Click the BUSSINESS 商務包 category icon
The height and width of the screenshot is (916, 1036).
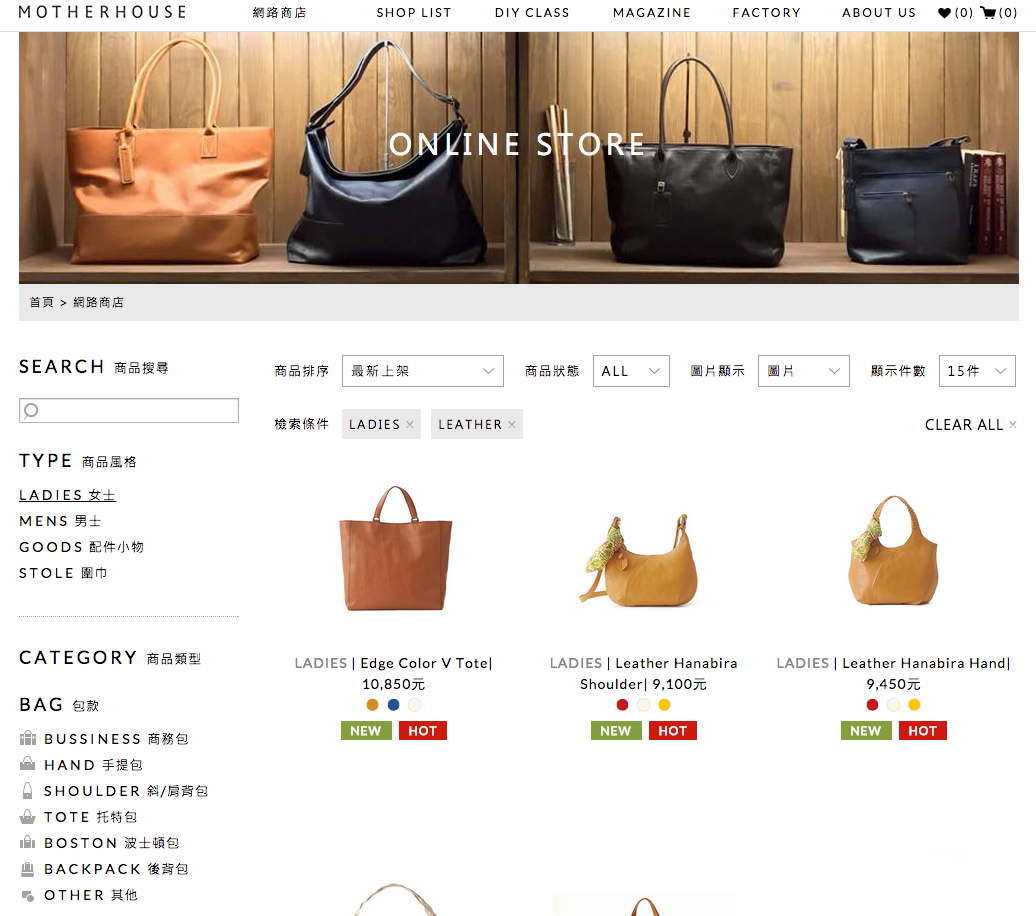click(28, 738)
